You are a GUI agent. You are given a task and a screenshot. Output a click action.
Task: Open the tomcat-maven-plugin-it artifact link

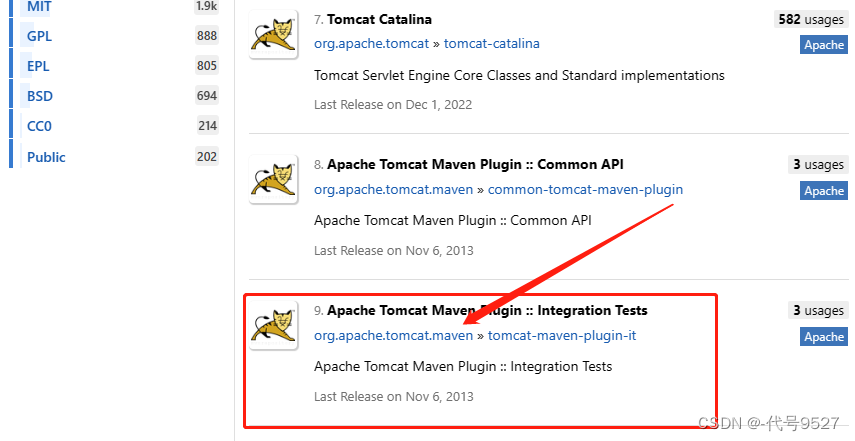coord(562,335)
